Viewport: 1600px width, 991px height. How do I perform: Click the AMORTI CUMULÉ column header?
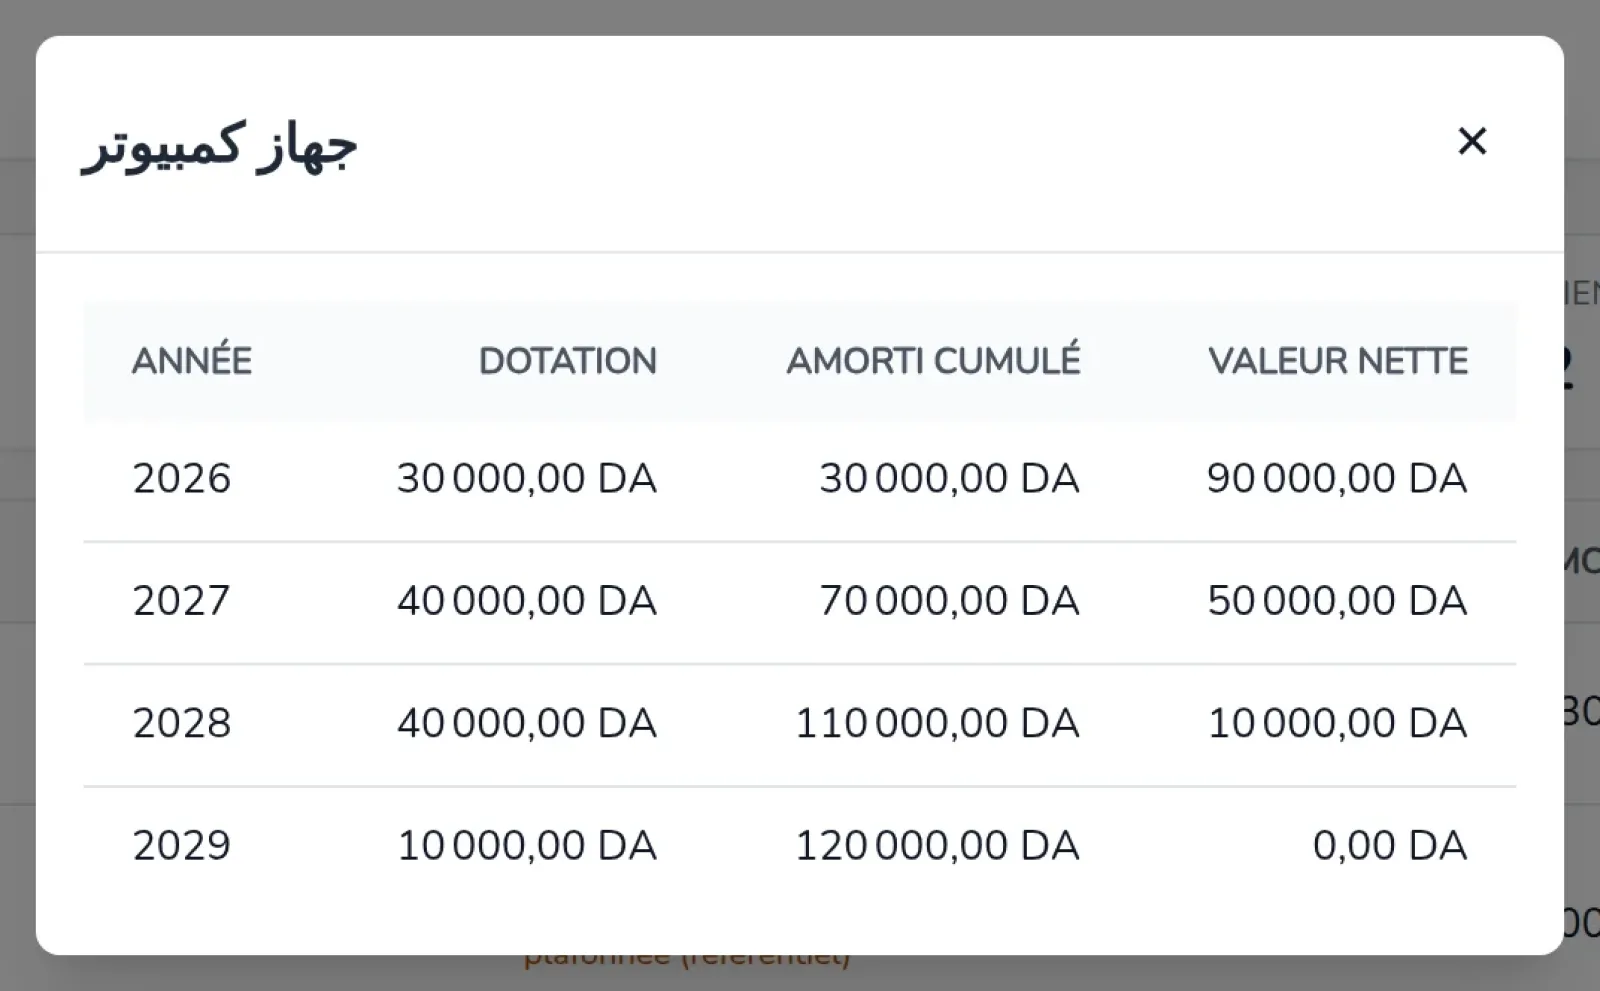[x=933, y=360]
